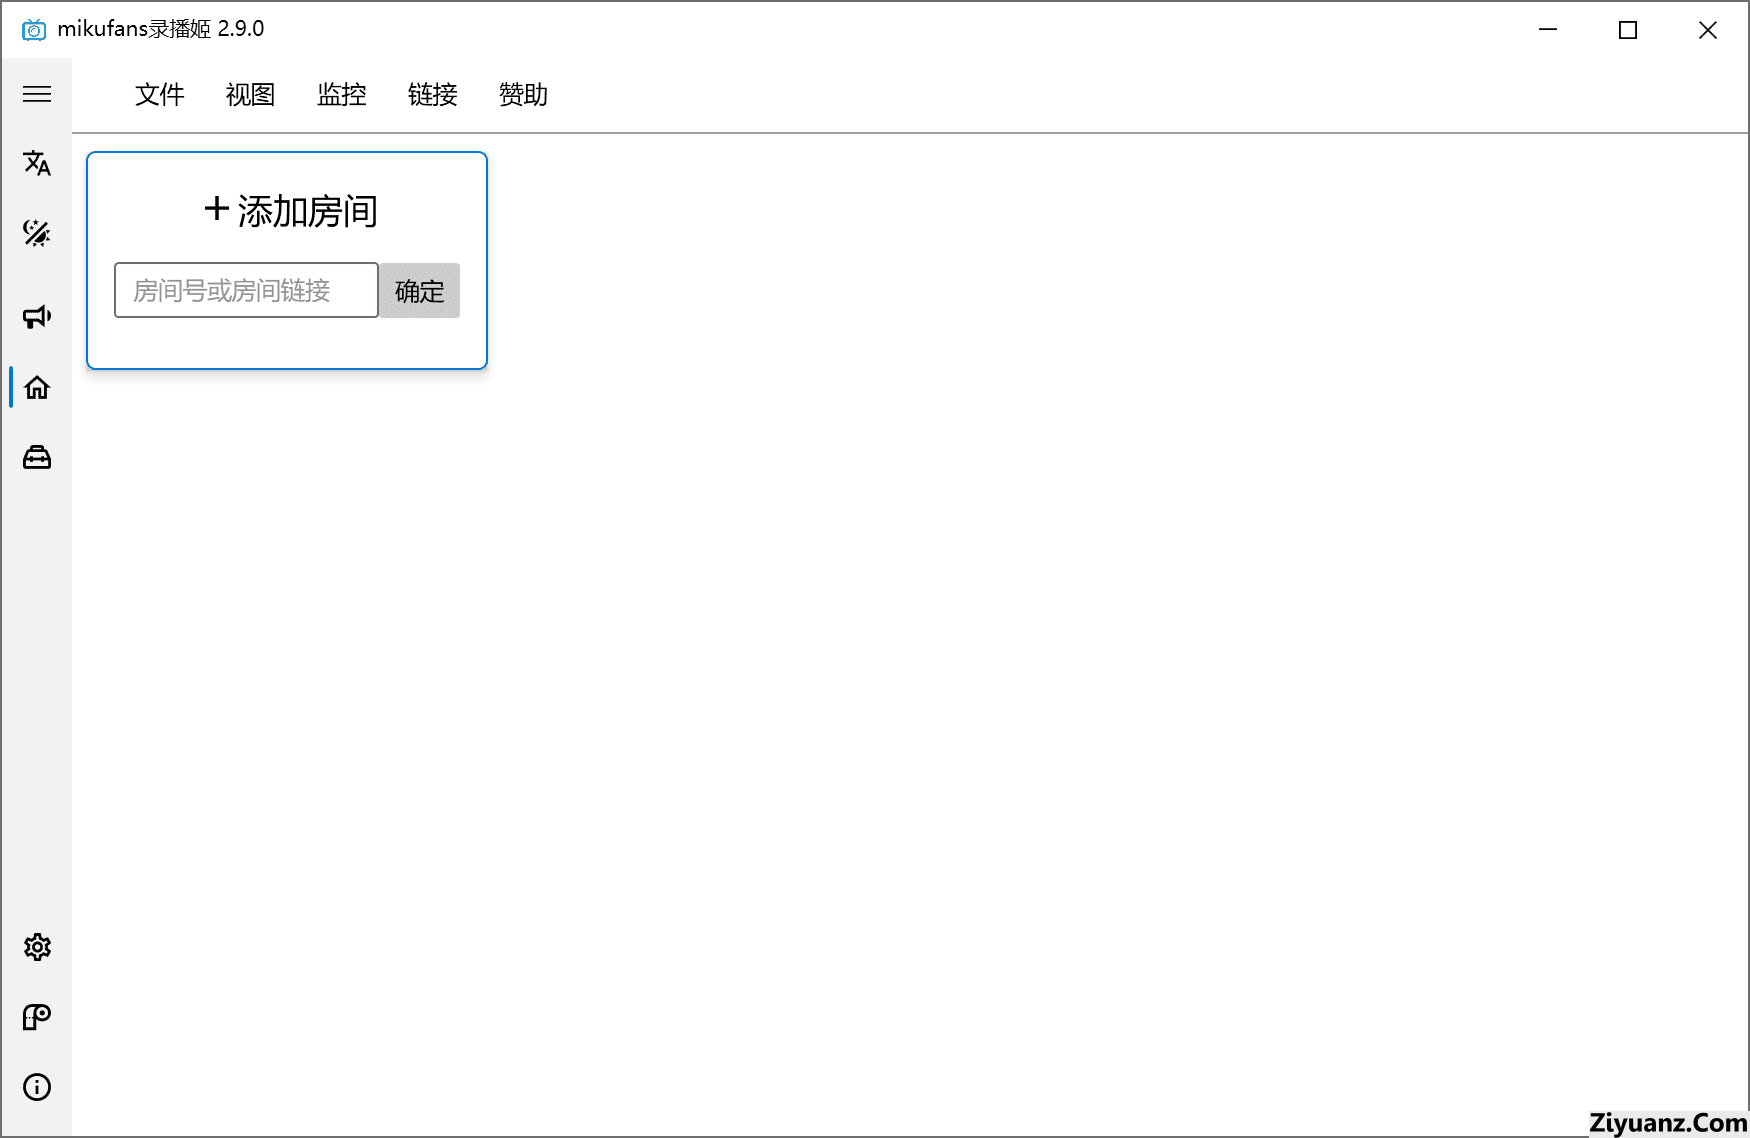The height and width of the screenshot is (1138, 1750).
Task: Click the sticker-shaped icon below settings
Action: (x=37, y=1017)
